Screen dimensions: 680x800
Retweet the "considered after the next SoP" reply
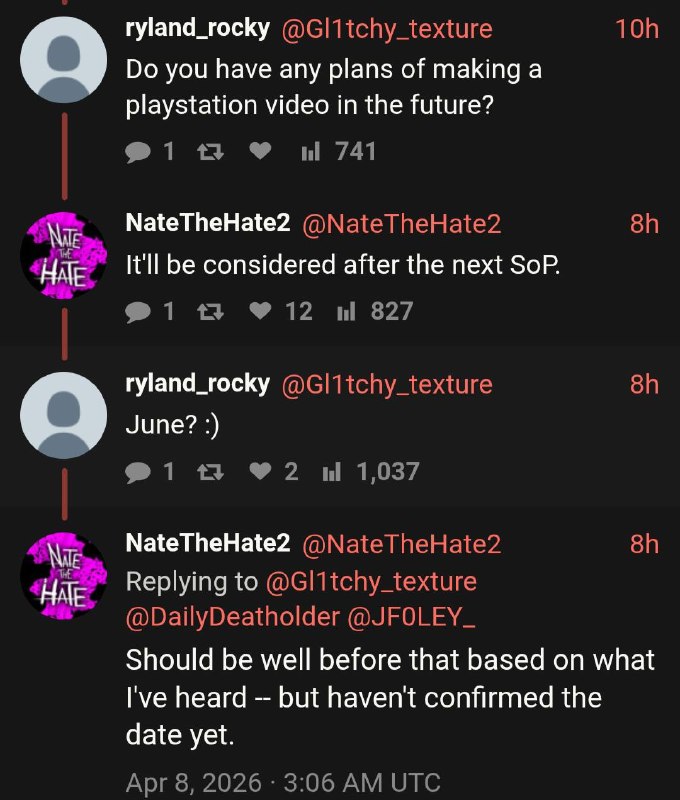(210, 311)
